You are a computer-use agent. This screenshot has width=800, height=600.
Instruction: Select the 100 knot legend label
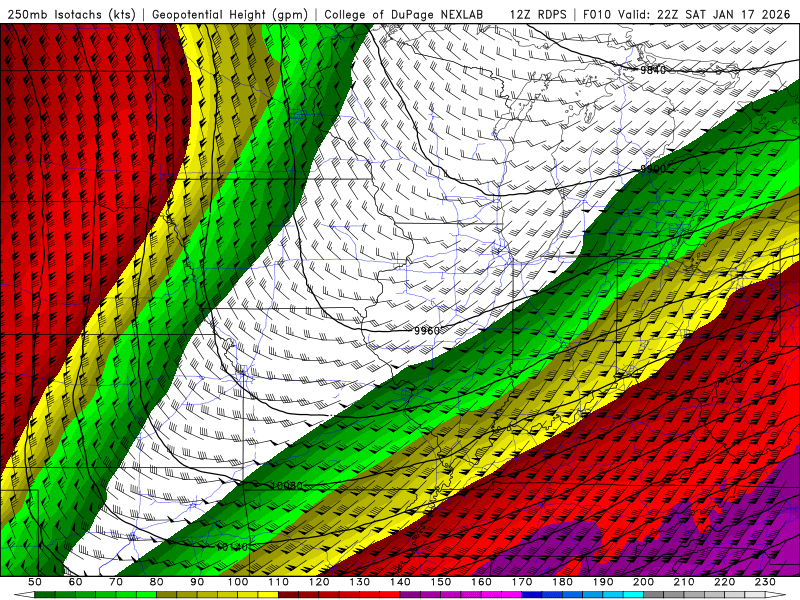238,582
